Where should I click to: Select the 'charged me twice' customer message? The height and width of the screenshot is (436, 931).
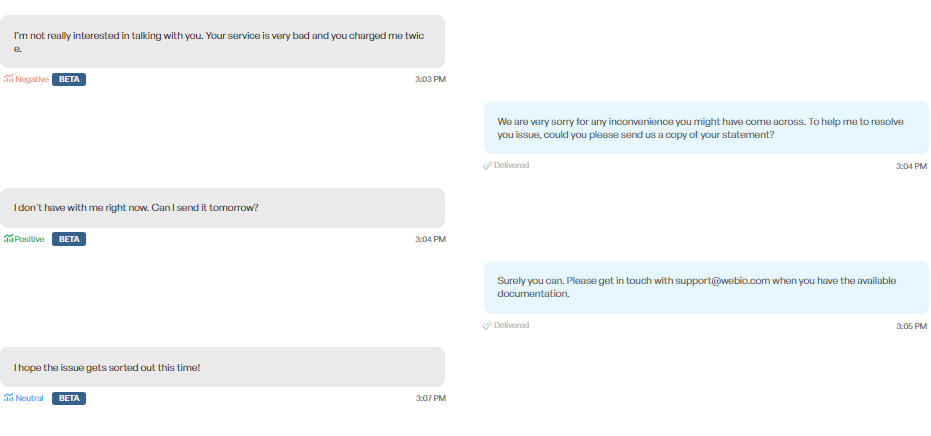pyautogui.click(x=222, y=42)
